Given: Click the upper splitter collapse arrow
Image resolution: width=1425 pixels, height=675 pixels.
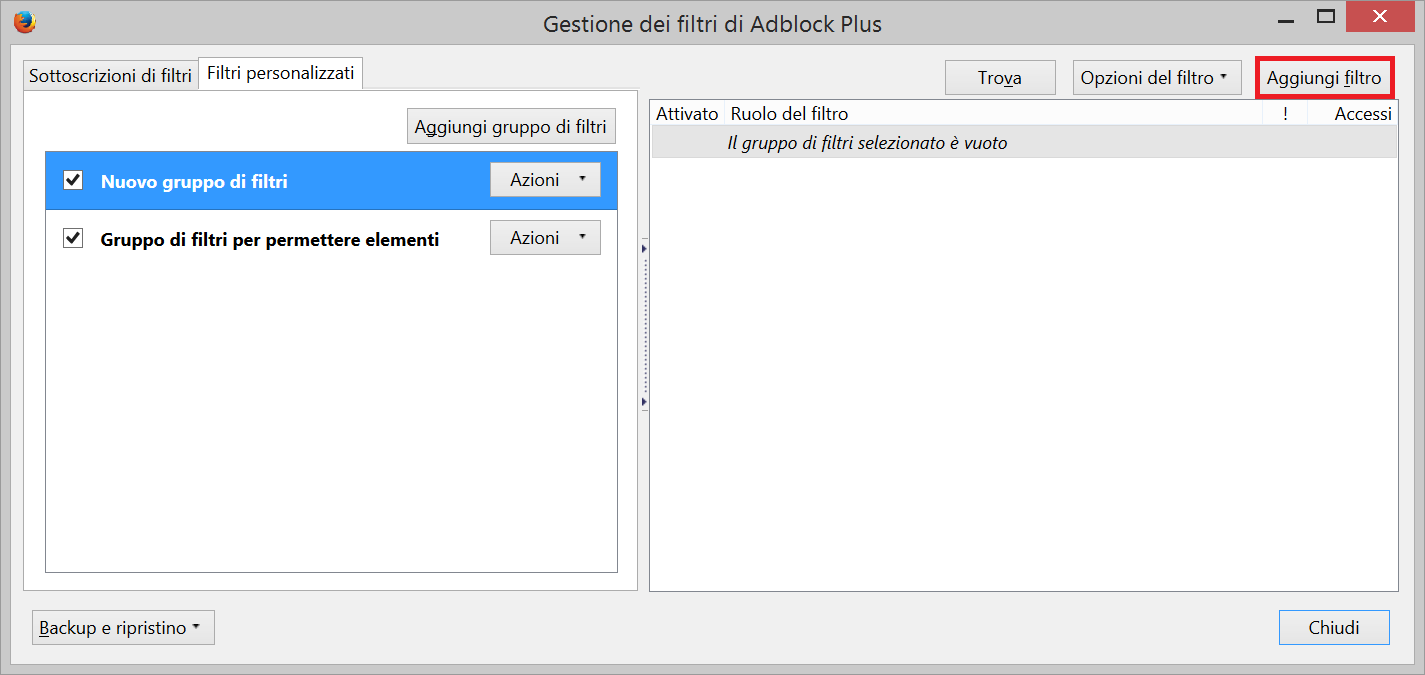Looking at the screenshot, I should (644, 245).
